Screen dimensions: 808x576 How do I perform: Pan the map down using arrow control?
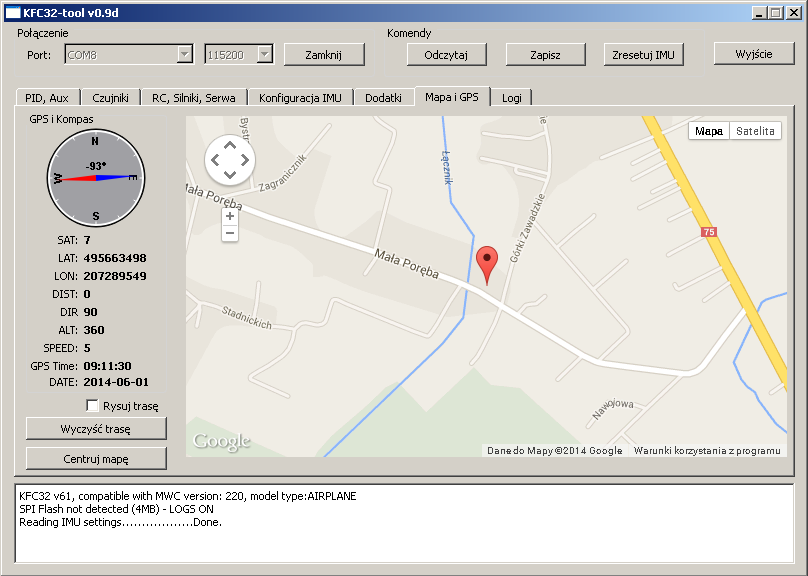coord(230,175)
